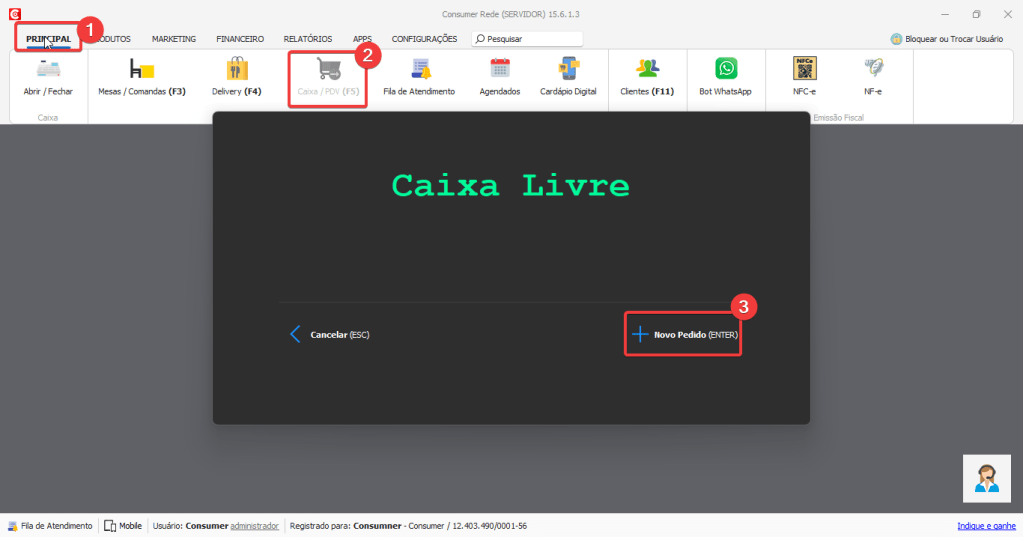
Task: Open the RELATÓRIOS tab
Action: [x=307, y=39]
